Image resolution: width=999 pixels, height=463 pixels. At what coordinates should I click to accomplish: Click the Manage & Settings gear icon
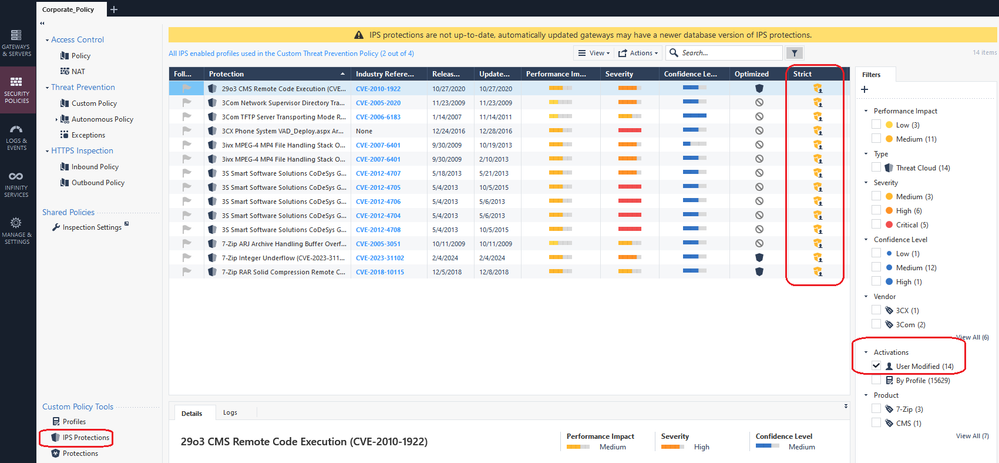(x=16, y=229)
